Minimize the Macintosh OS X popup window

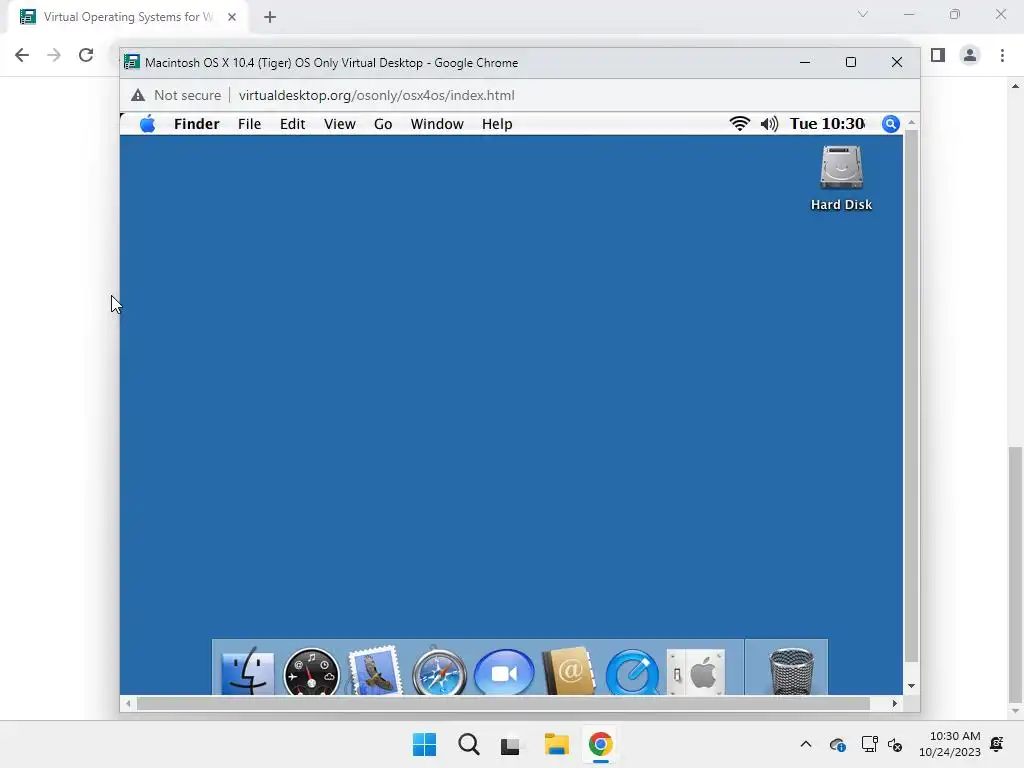click(805, 62)
